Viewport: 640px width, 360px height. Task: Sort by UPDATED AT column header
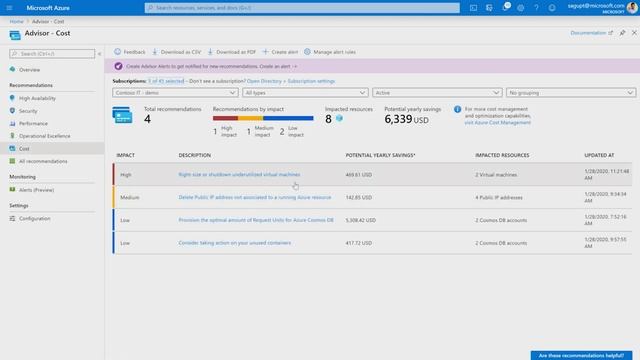pyautogui.click(x=599, y=156)
